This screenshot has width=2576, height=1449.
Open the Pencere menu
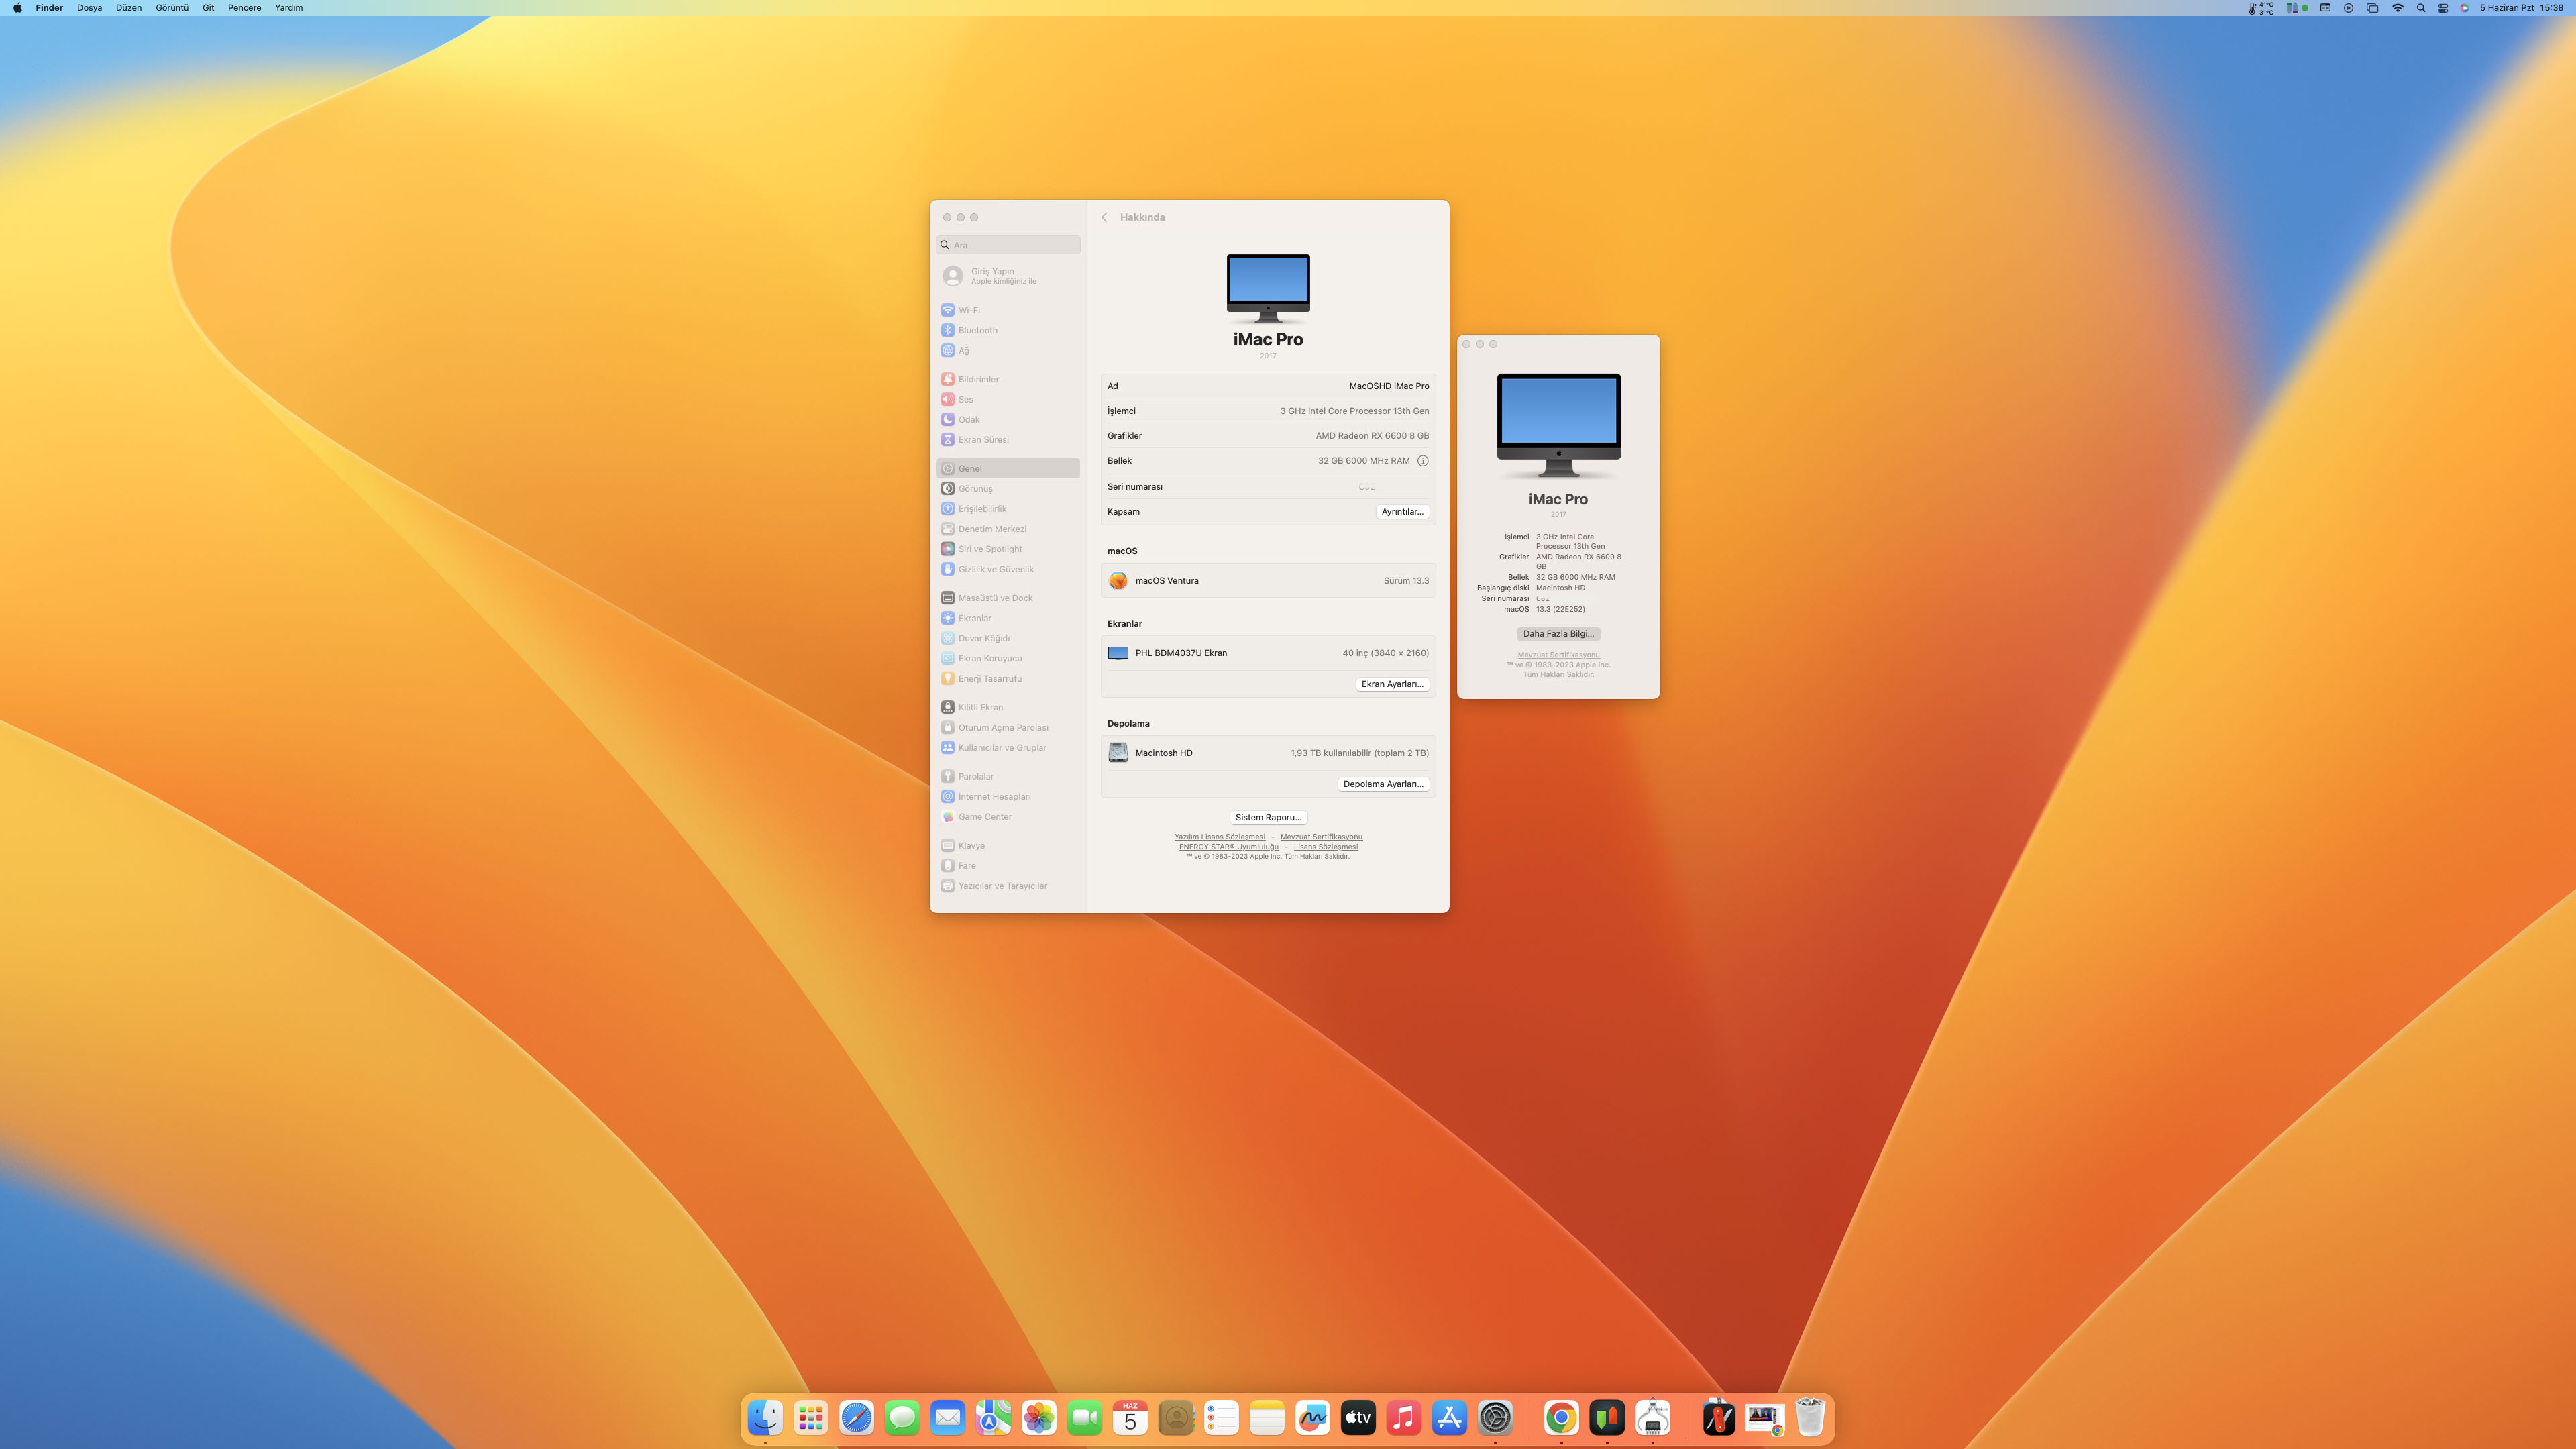(244, 8)
